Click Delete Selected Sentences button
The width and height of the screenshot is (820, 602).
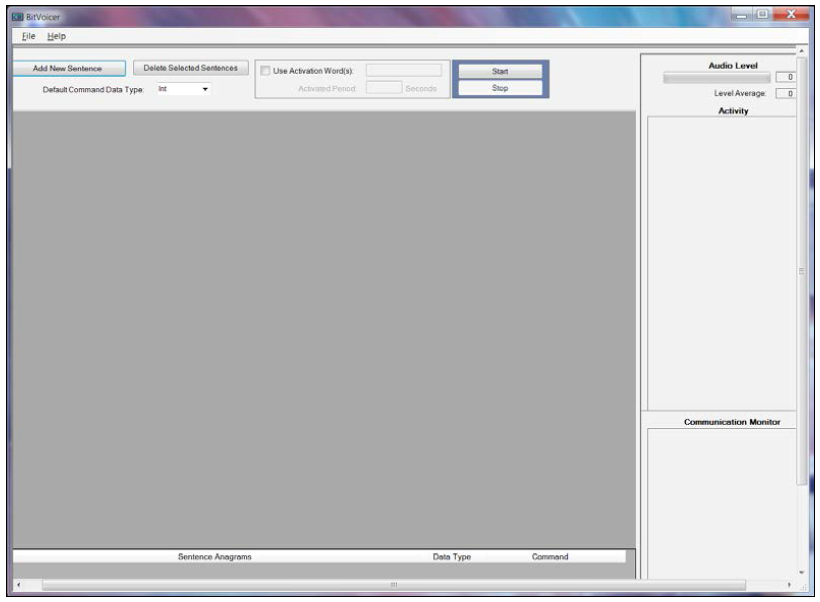pos(190,68)
